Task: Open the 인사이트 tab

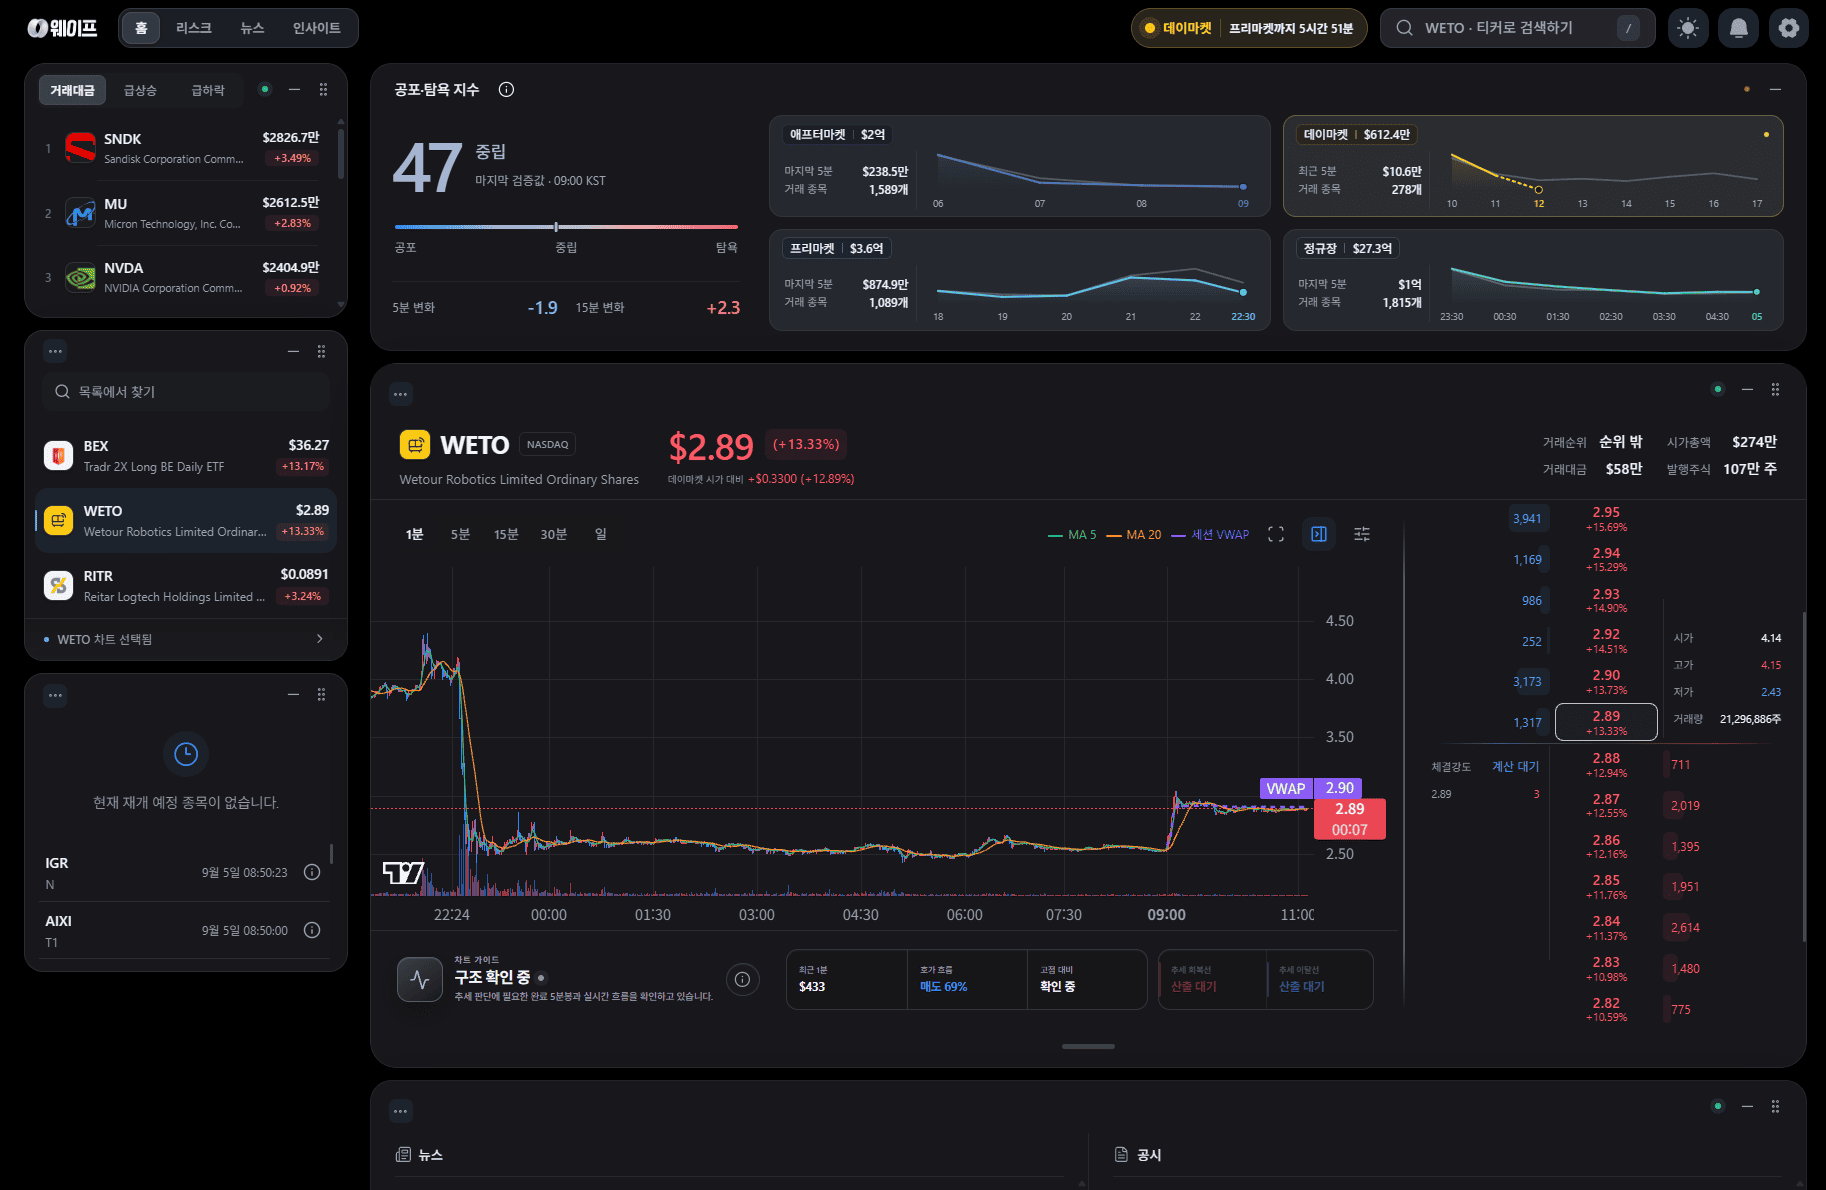Action: (316, 28)
